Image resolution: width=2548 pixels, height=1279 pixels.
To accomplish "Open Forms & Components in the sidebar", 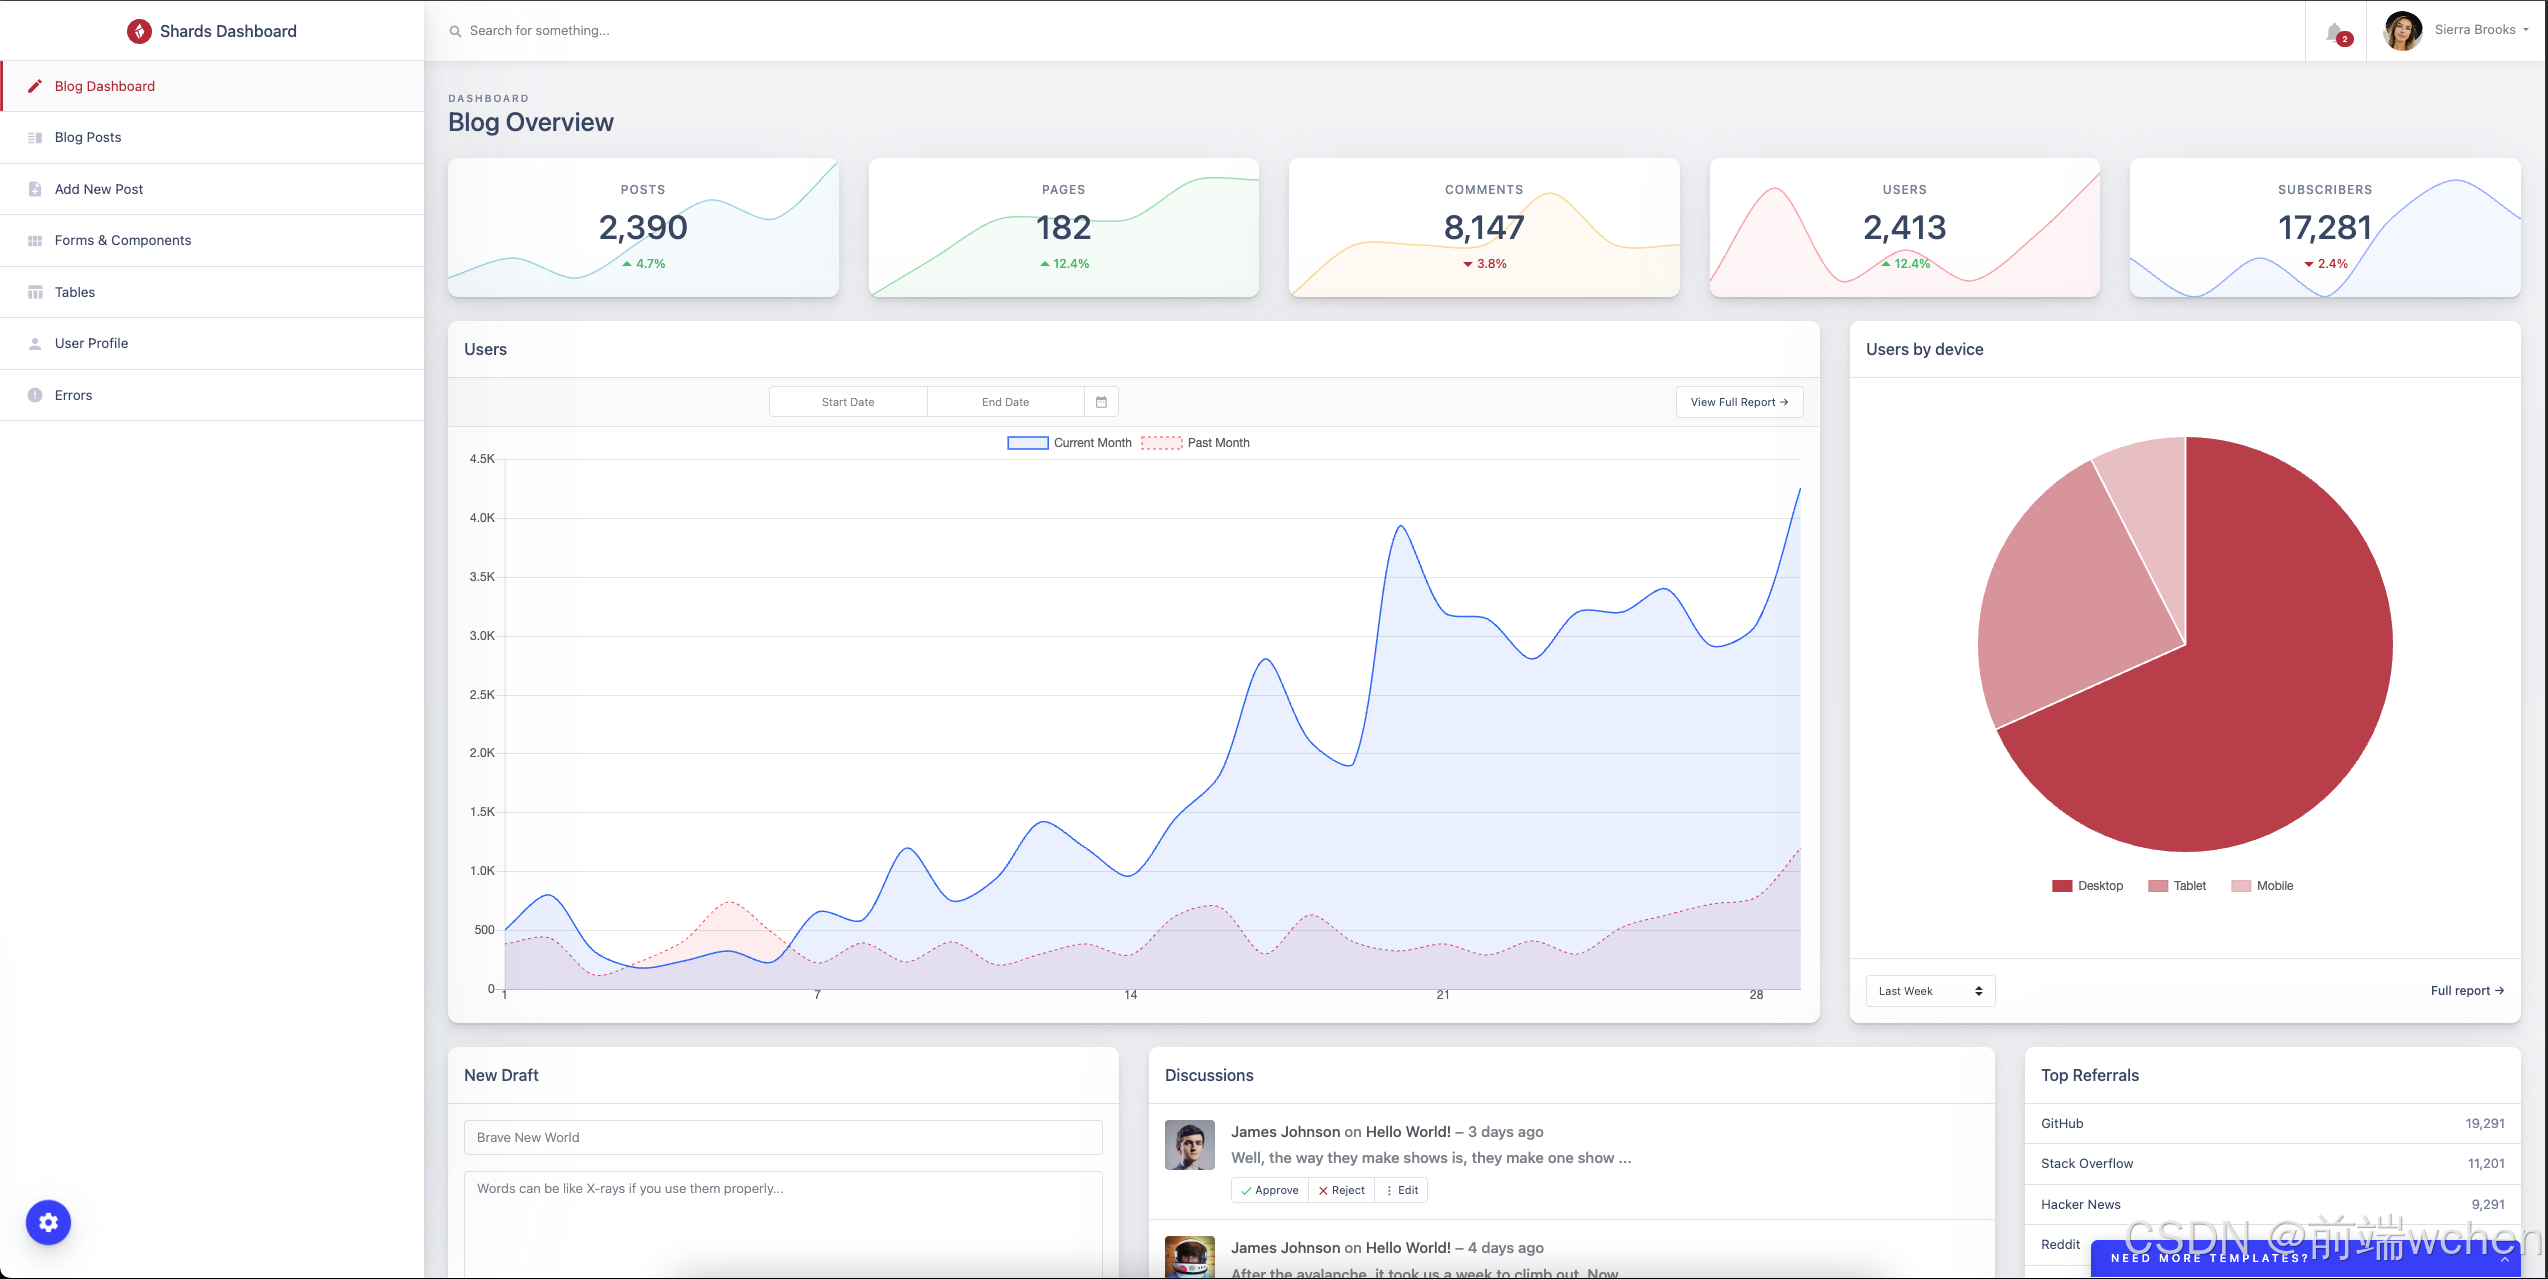I will [x=122, y=240].
